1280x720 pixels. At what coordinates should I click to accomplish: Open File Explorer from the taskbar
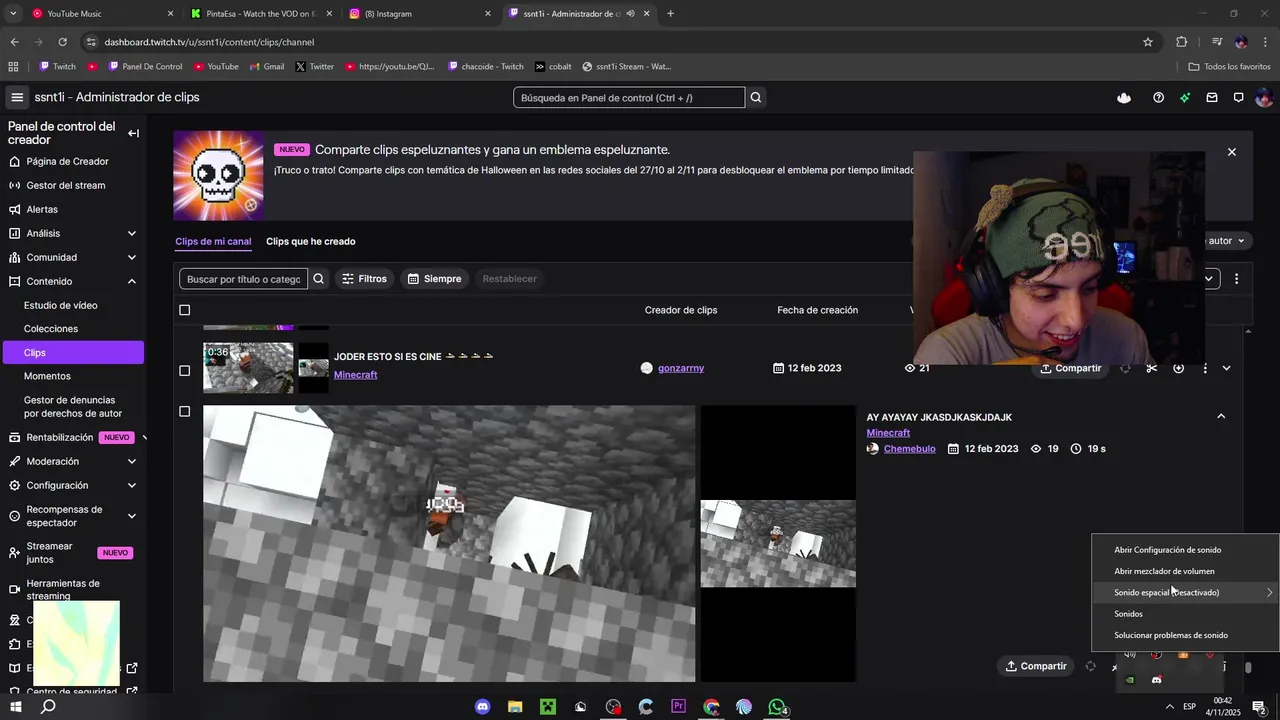point(515,707)
